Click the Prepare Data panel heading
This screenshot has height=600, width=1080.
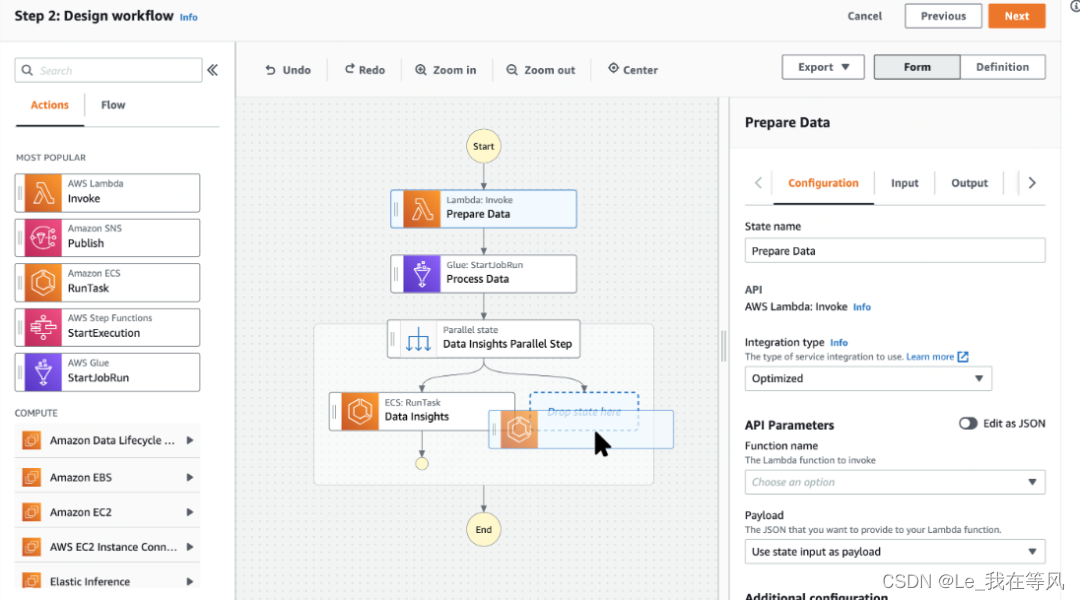pyautogui.click(x=787, y=123)
